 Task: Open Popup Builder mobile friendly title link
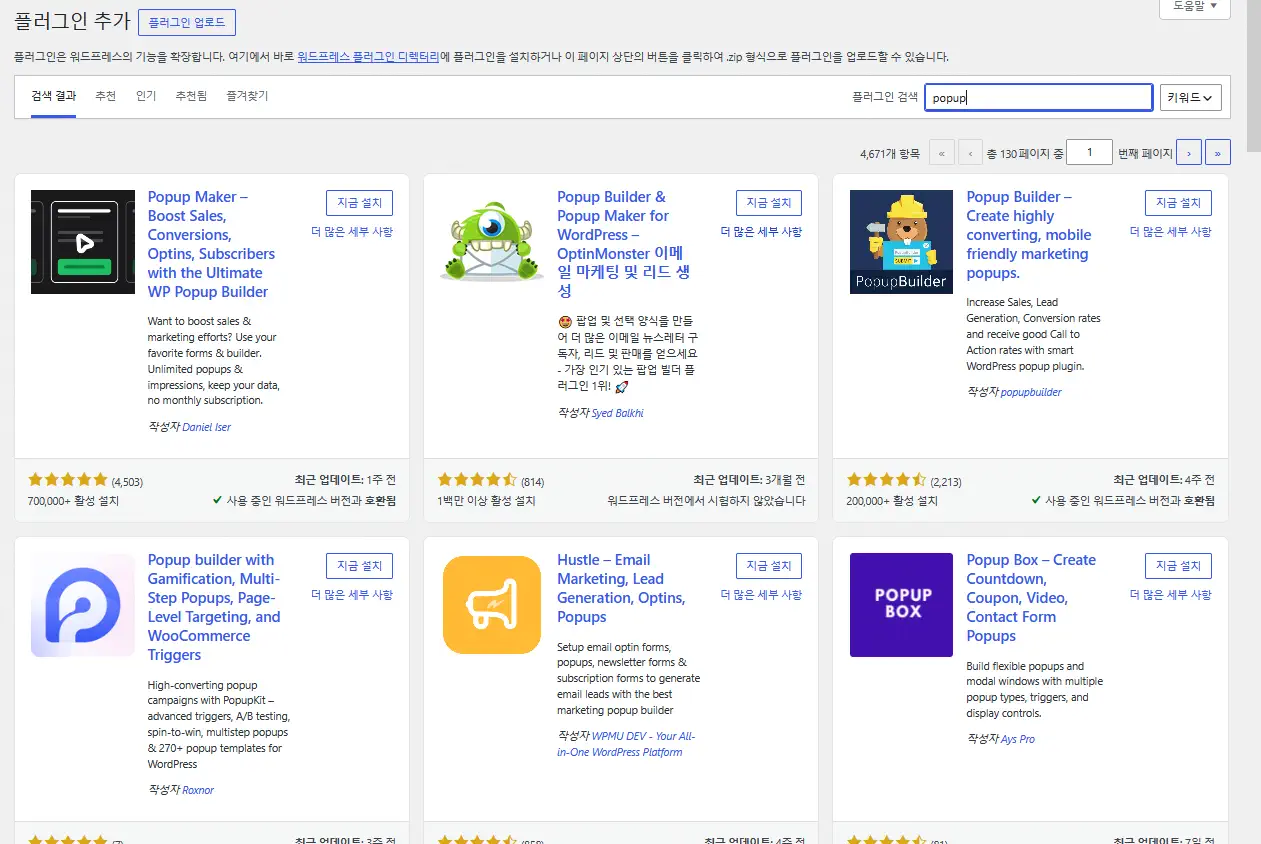(x=1028, y=235)
